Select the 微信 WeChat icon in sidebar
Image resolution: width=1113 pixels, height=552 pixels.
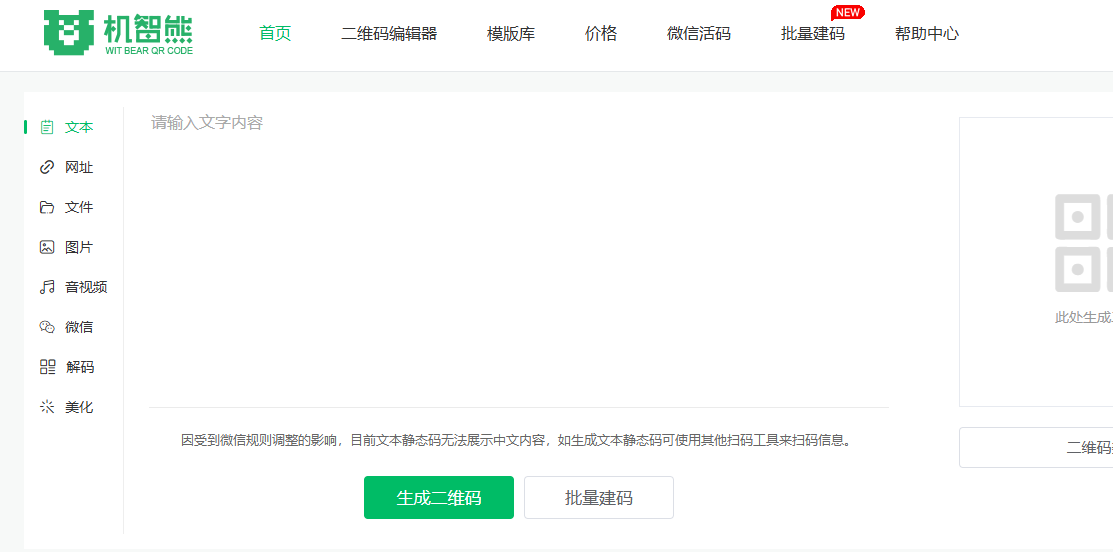(47, 327)
